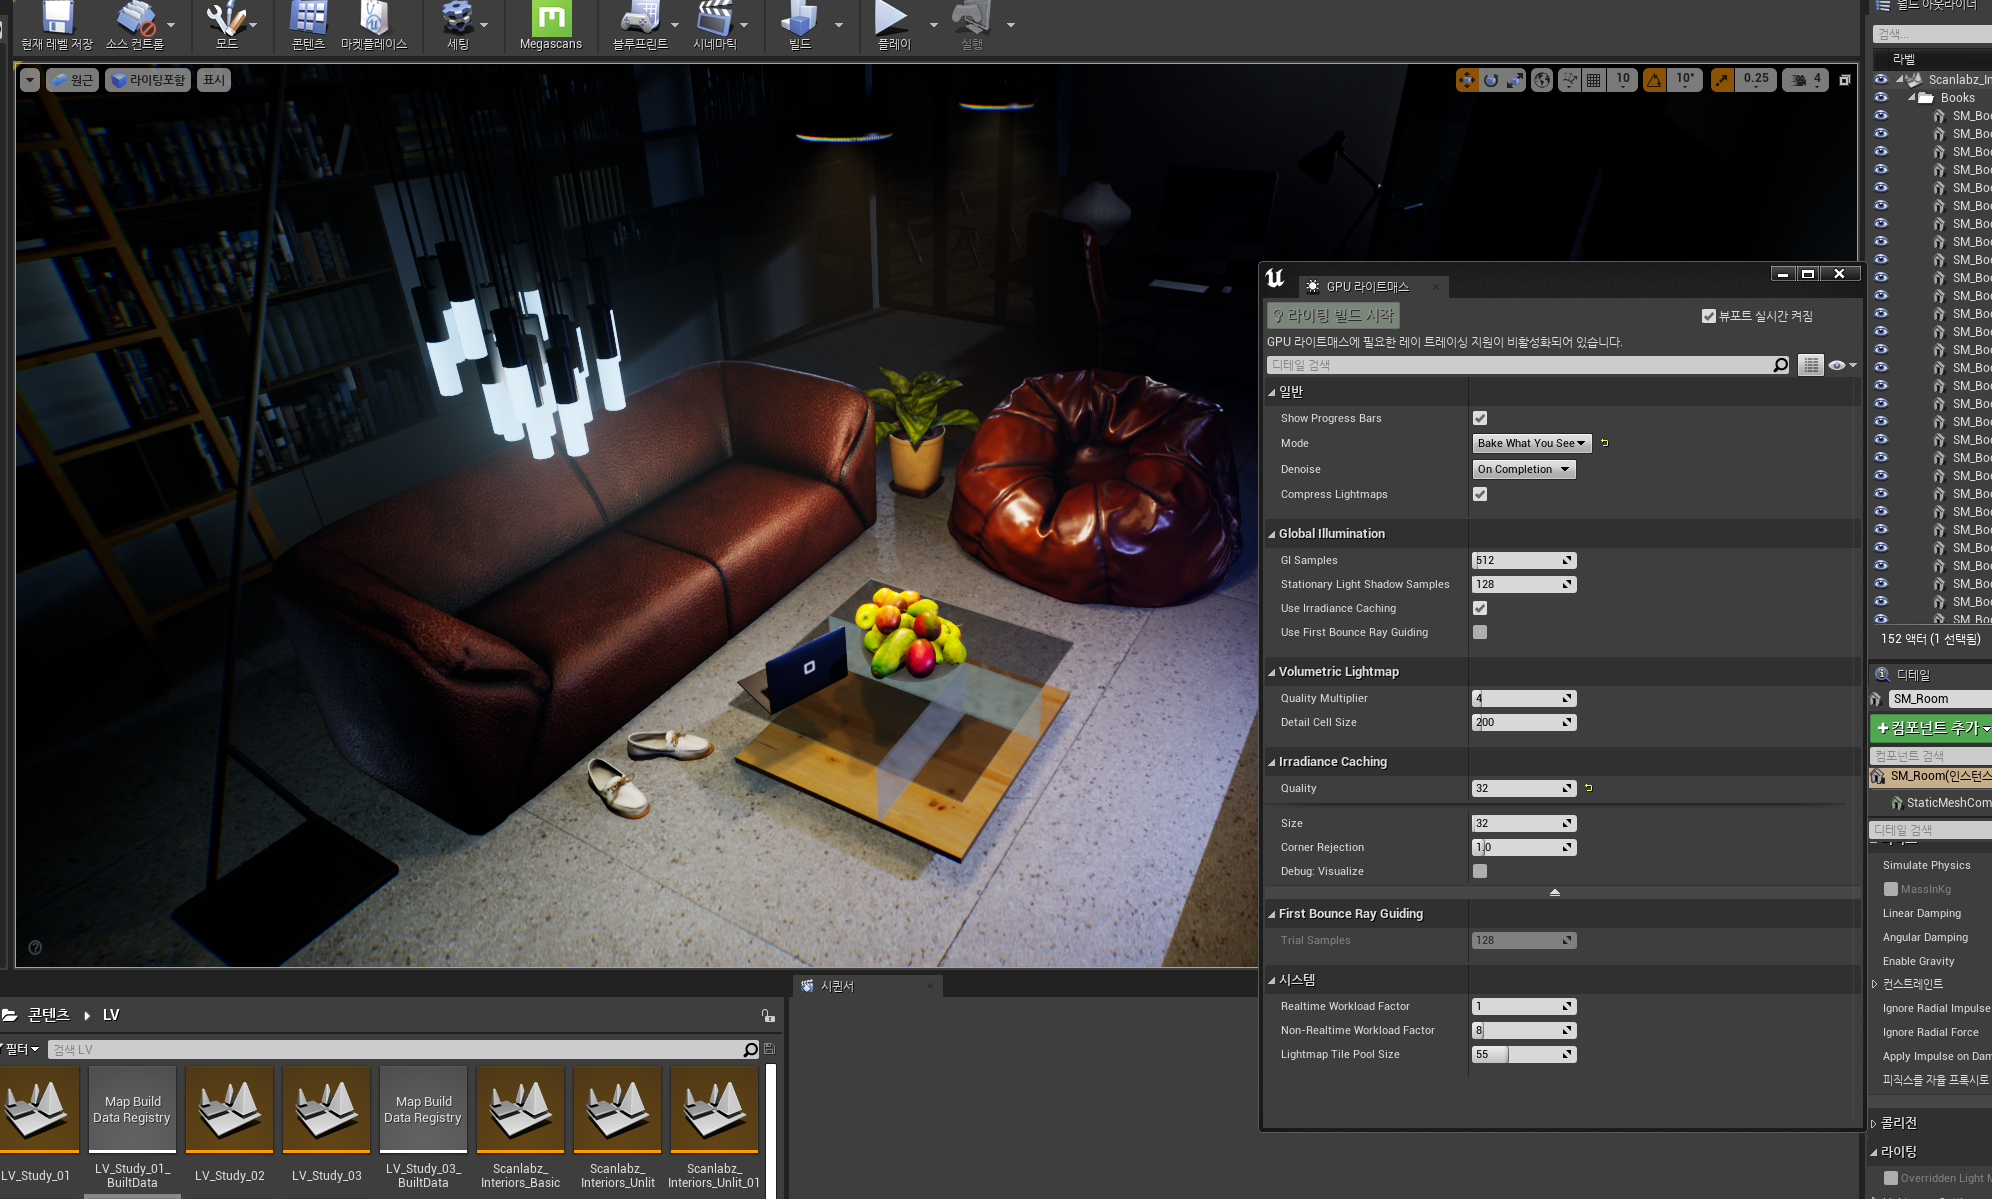Viewport: 1992px width, 1199px height.
Task: Collapse the Volumetric Lightmap section
Action: click(x=1272, y=672)
